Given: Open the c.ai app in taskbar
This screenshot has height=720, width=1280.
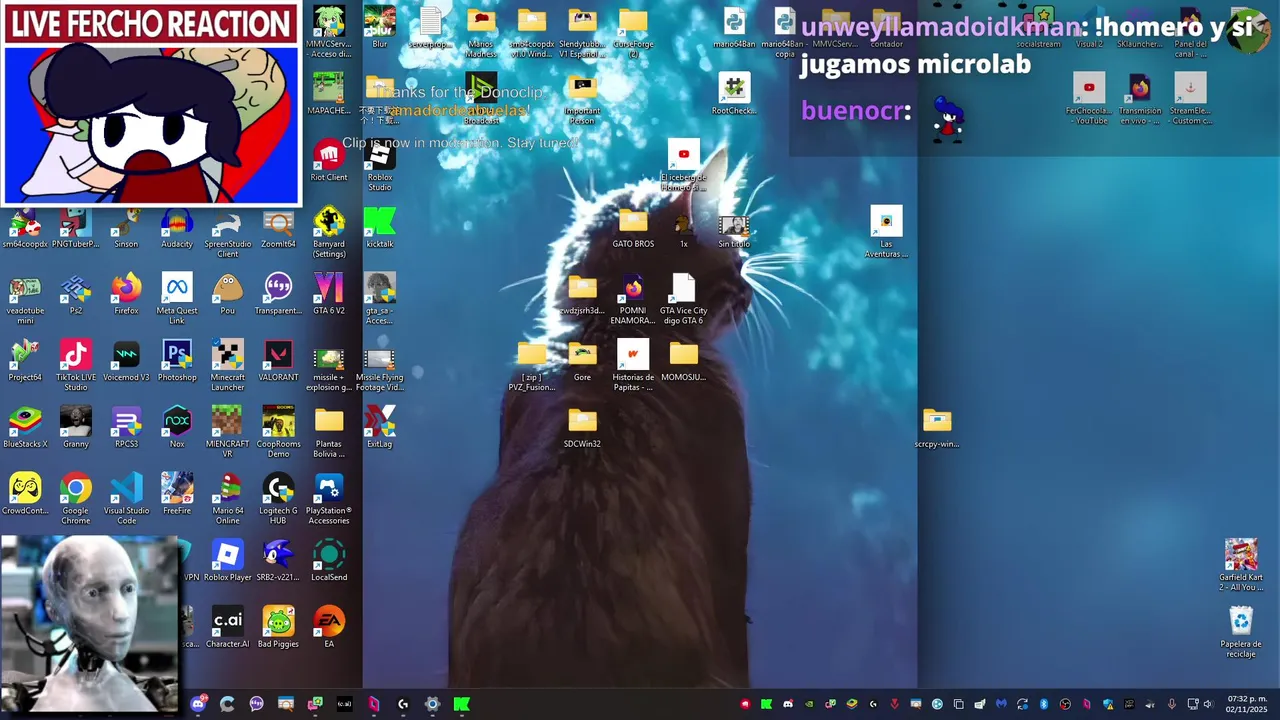Looking at the screenshot, I should pyautogui.click(x=344, y=704).
